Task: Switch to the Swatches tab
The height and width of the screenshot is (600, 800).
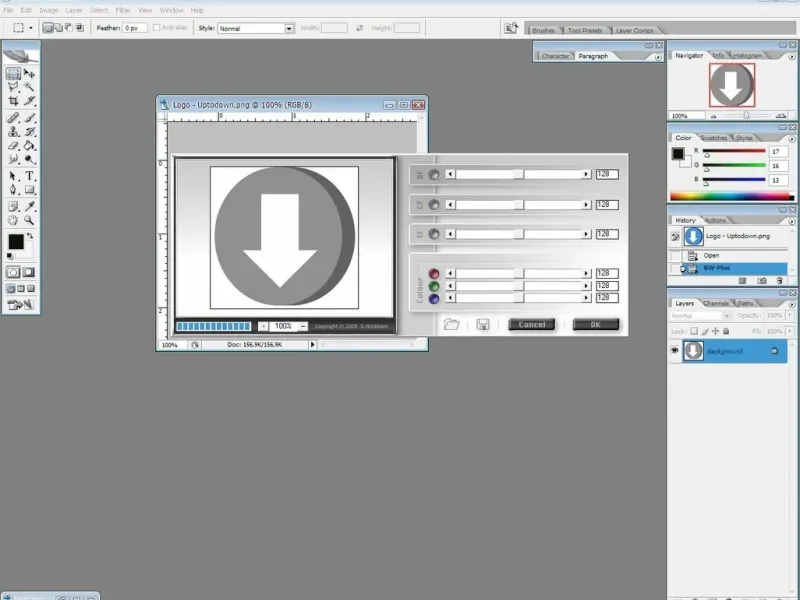Action: coord(713,138)
